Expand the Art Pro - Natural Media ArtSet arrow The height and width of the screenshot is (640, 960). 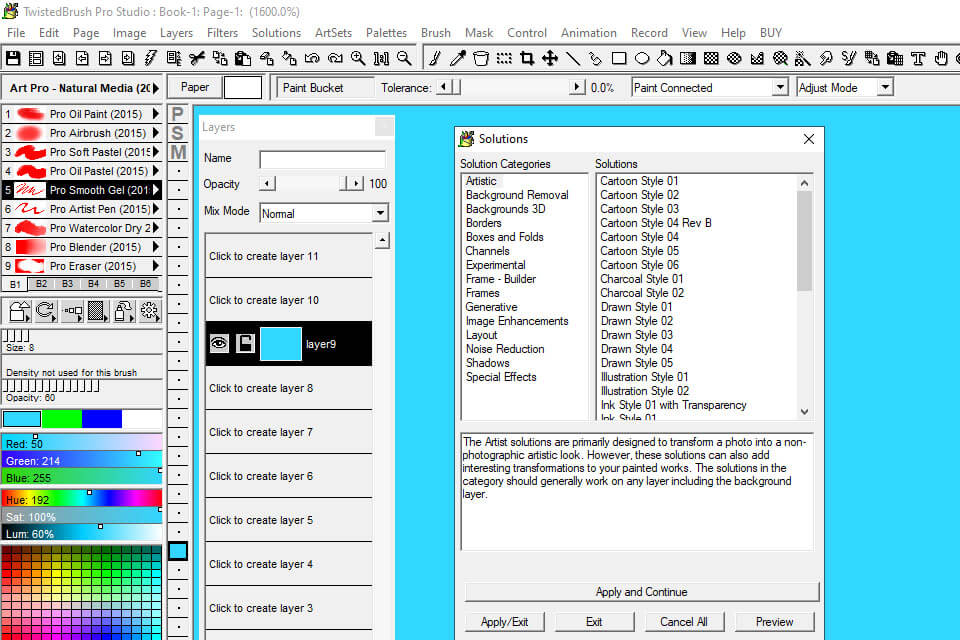tap(156, 88)
